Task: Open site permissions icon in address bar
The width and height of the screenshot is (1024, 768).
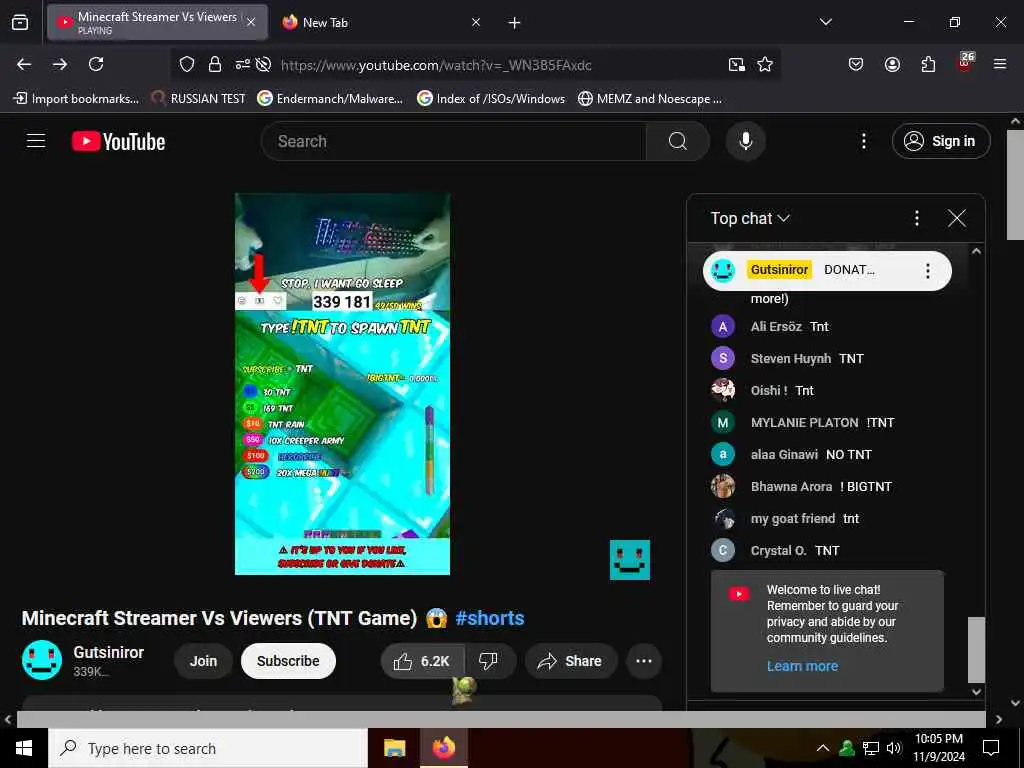Action: point(242,64)
